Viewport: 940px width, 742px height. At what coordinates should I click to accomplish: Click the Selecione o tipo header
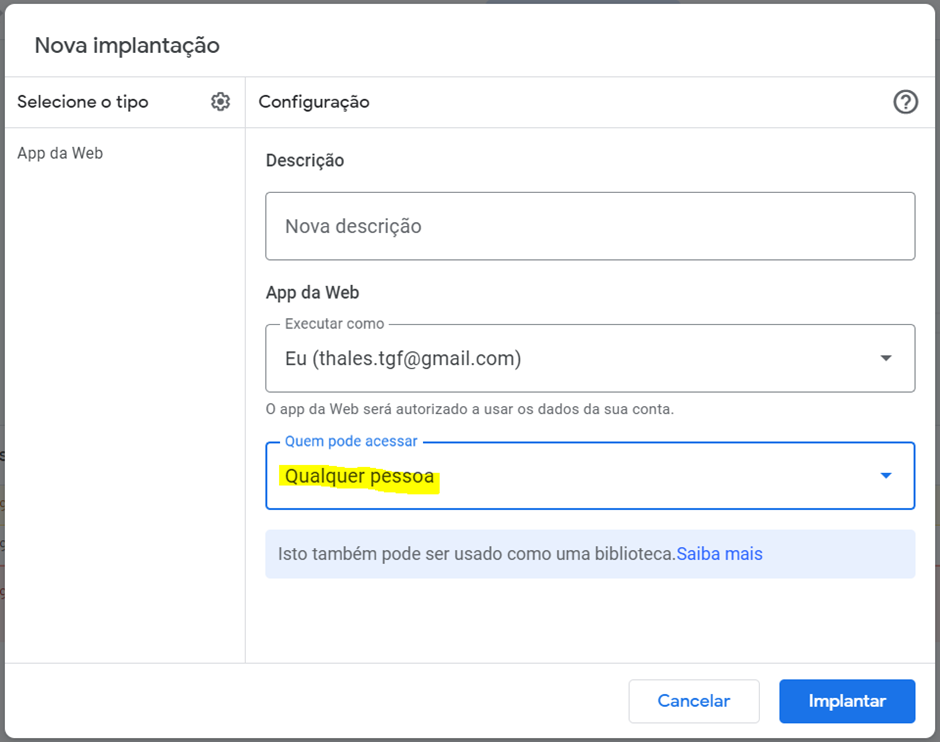pos(83,102)
